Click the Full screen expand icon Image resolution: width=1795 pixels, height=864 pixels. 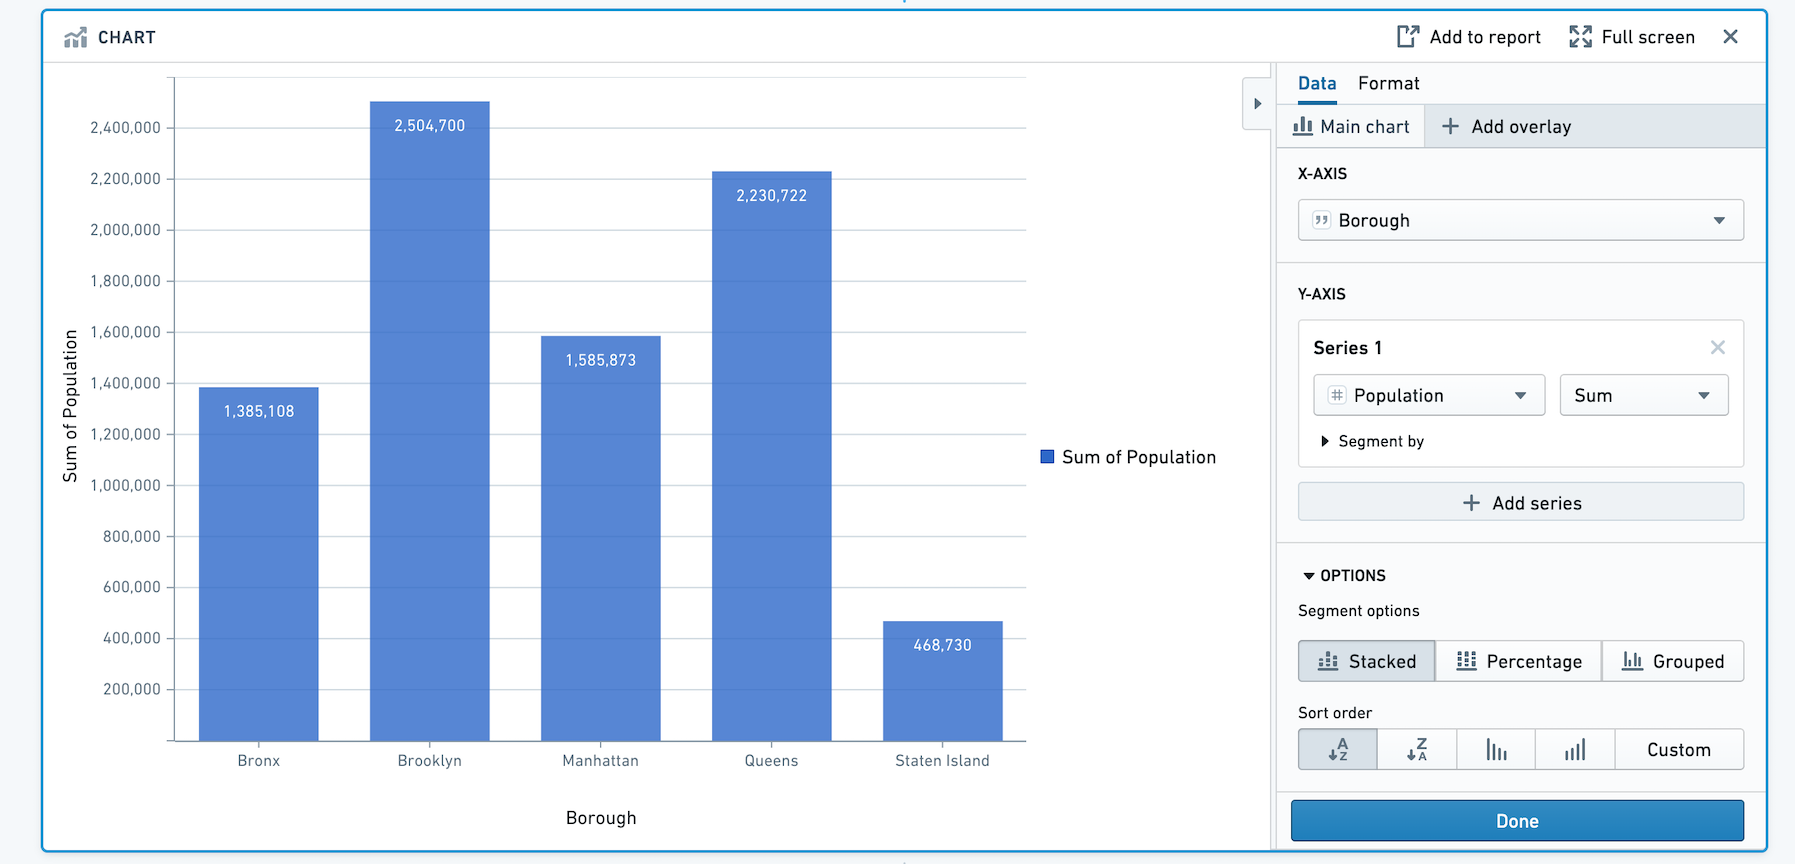coord(1580,37)
